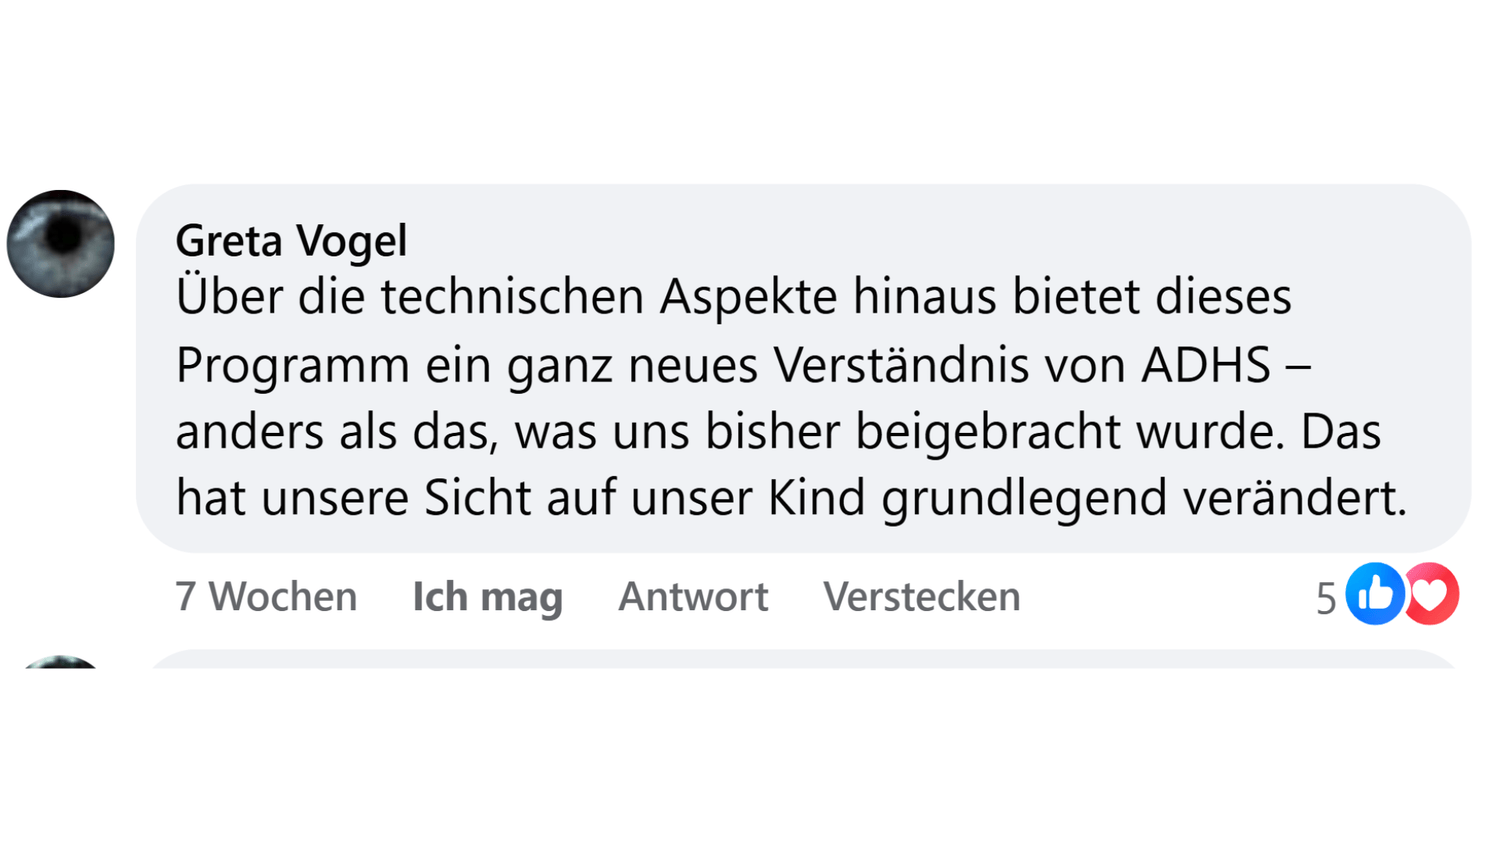1500x844 pixels.
Task: Click the word Programm in comment
Action: [292, 367]
